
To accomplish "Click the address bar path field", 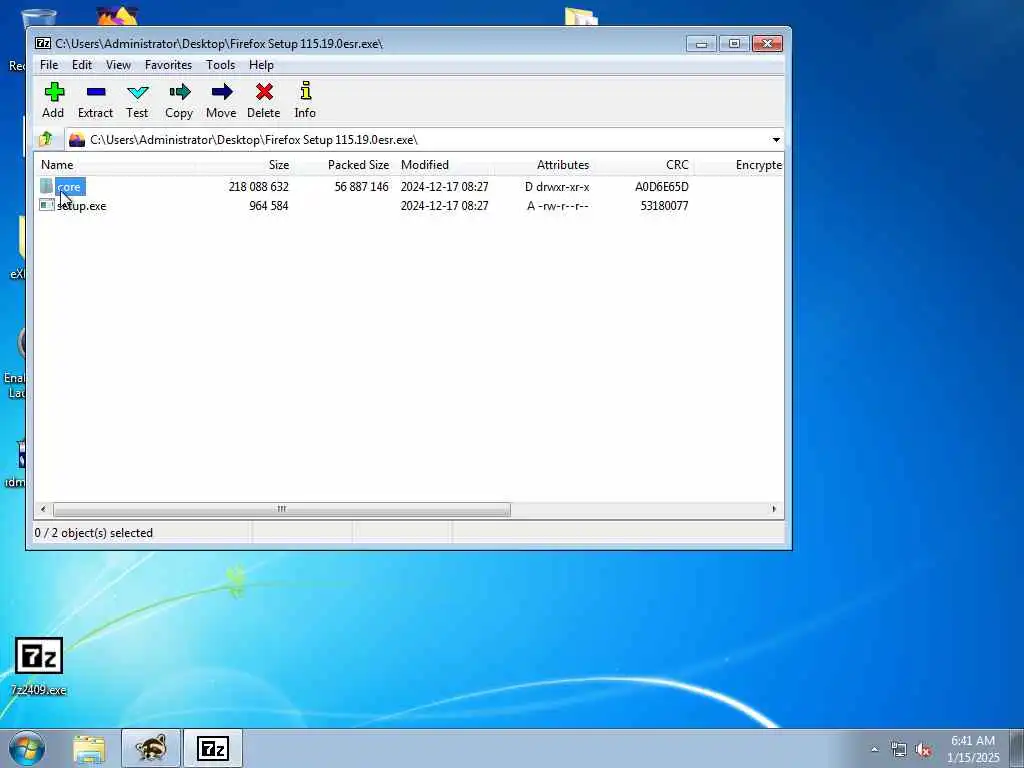I will click(417, 140).
